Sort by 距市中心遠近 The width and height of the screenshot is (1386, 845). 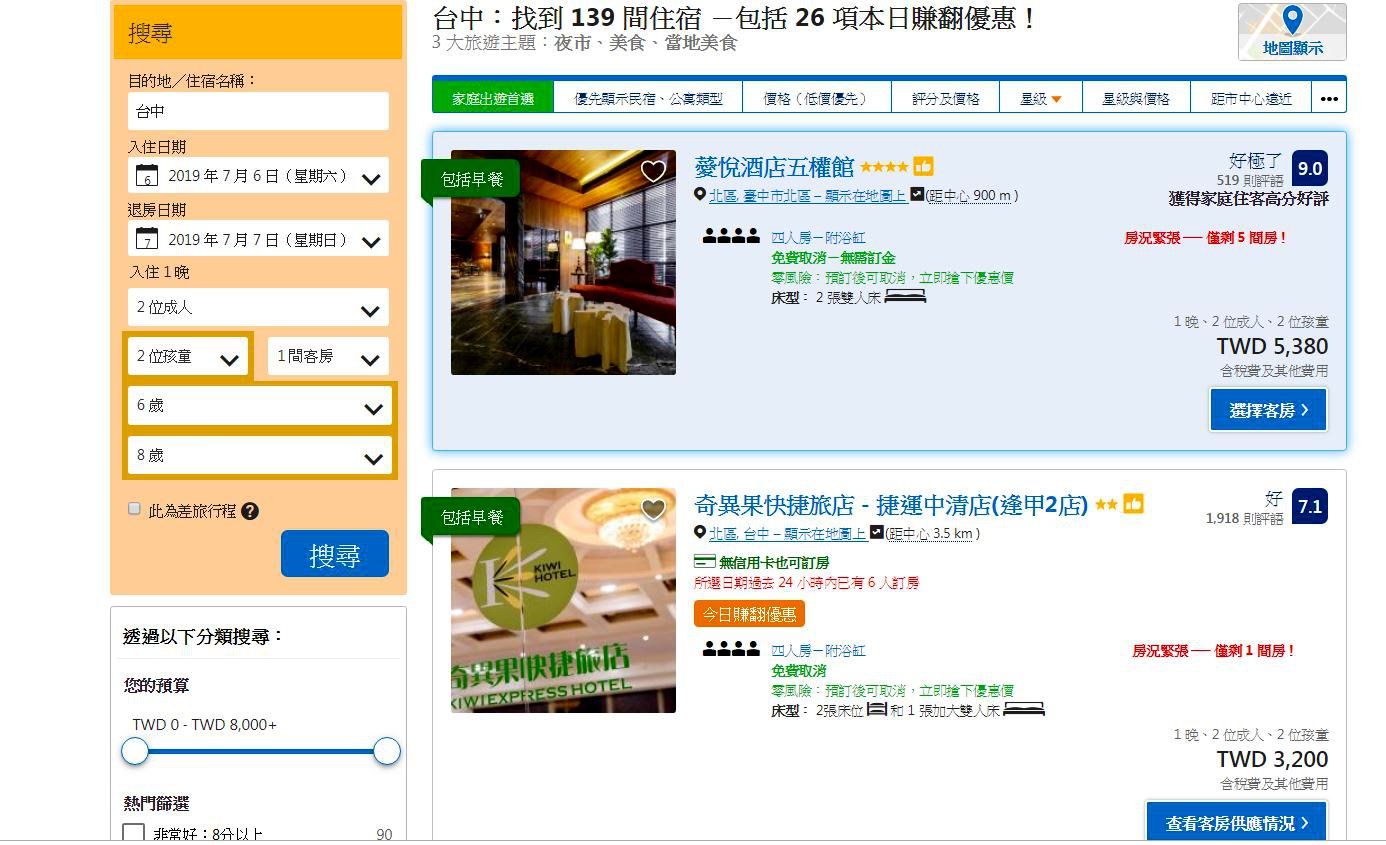click(x=1251, y=98)
